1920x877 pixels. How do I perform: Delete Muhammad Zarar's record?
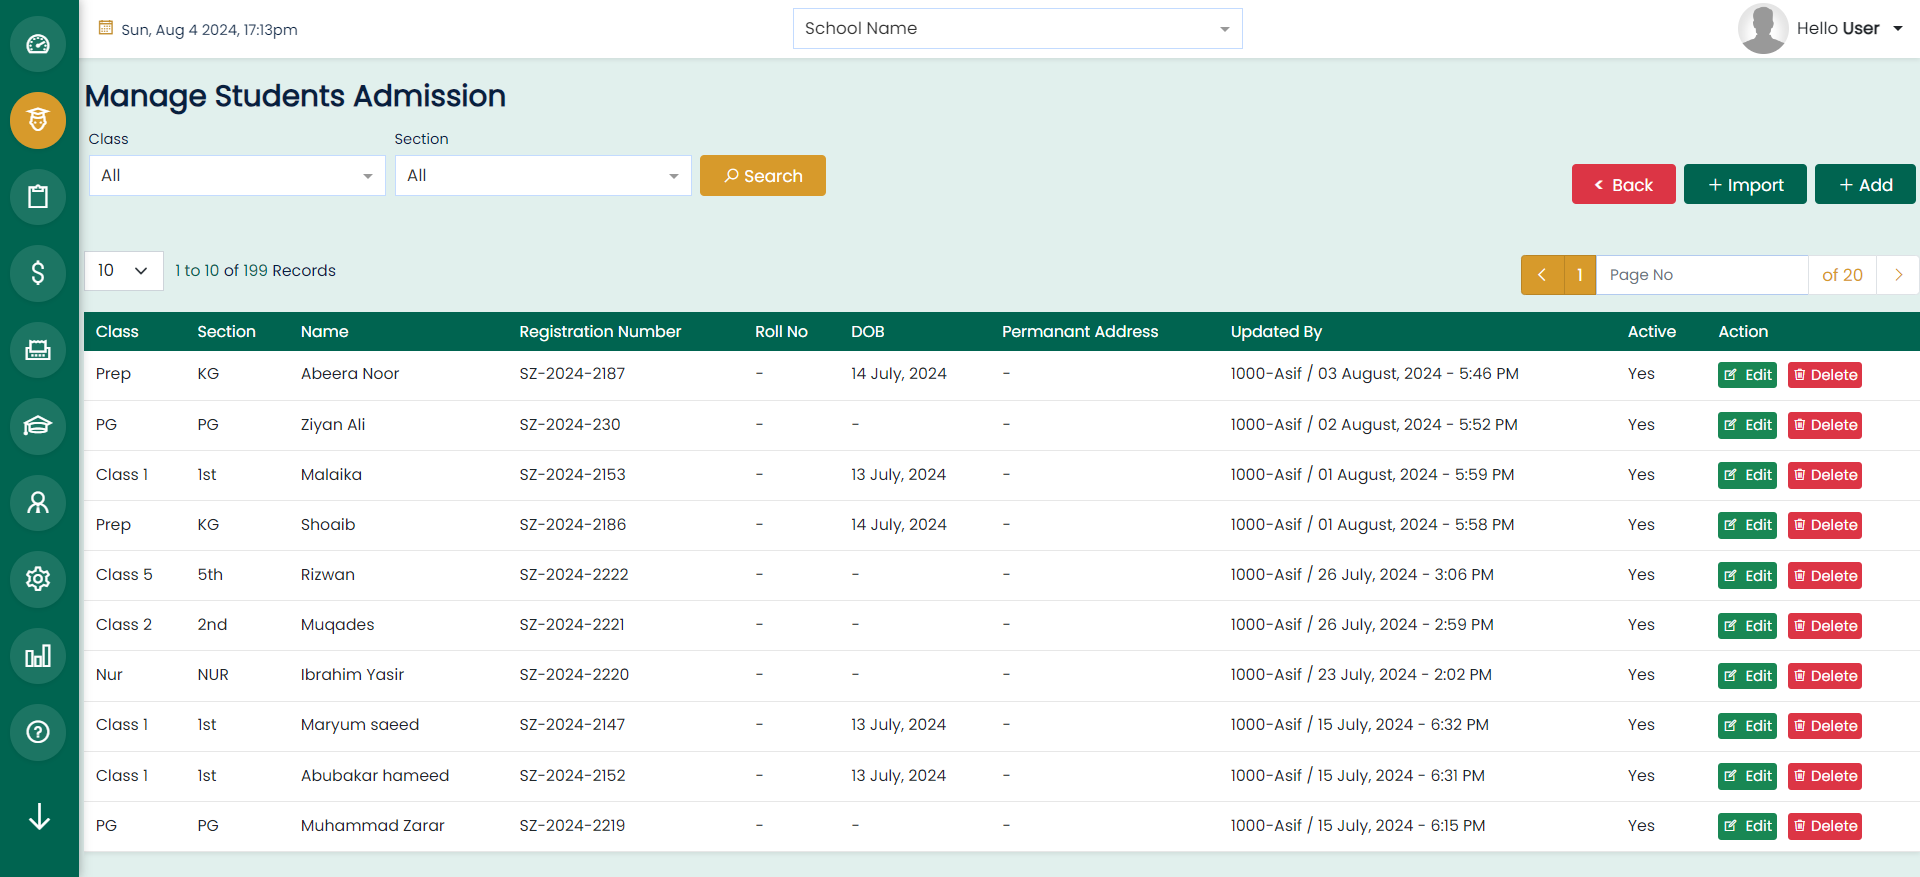pos(1825,826)
